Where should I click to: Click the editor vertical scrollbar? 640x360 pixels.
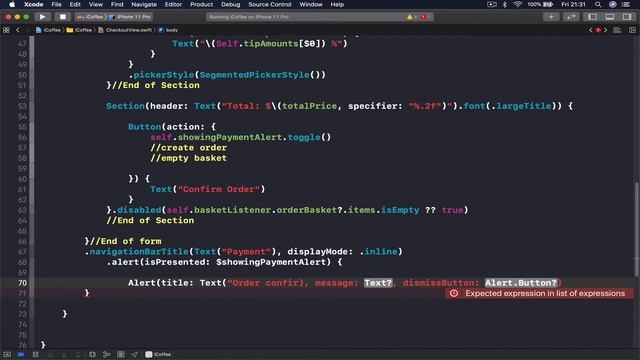click(637, 229)
